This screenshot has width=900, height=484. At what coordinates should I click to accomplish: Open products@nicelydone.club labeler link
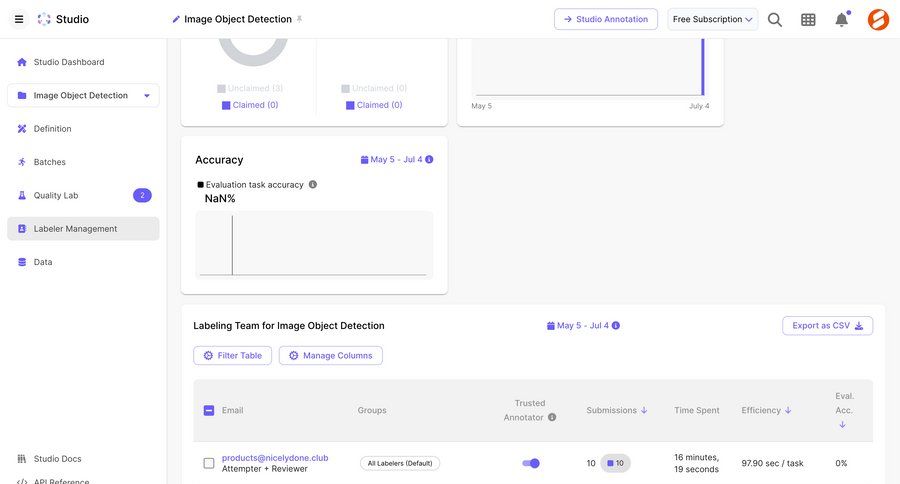coord(275,458)
